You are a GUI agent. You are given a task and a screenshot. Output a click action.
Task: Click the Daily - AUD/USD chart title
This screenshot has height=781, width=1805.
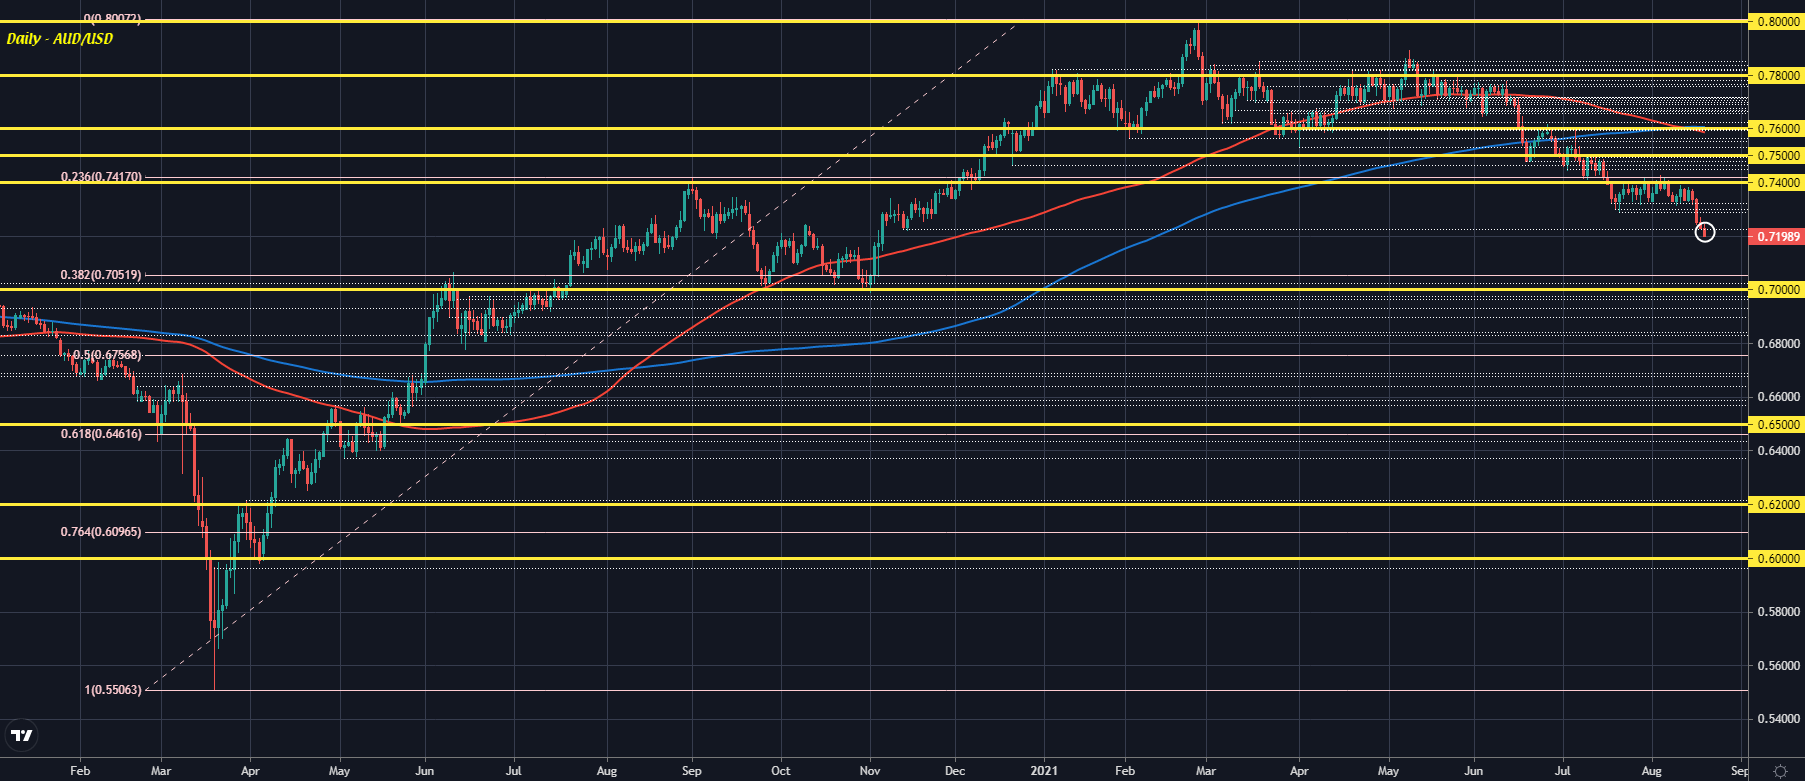60,39
